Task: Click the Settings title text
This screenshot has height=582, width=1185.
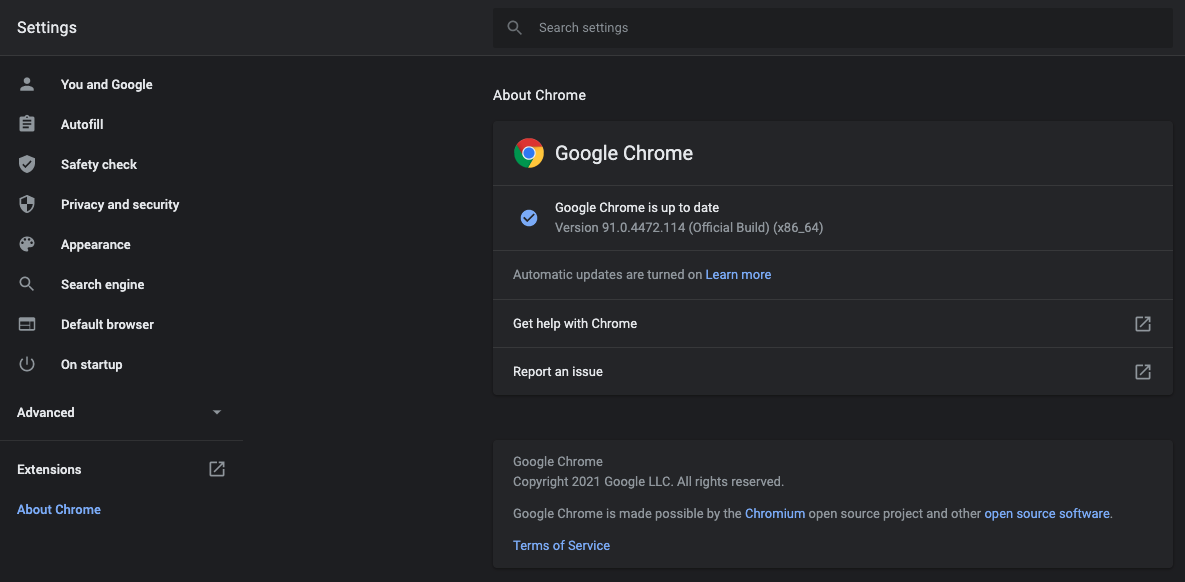Action: coord(47,28)
